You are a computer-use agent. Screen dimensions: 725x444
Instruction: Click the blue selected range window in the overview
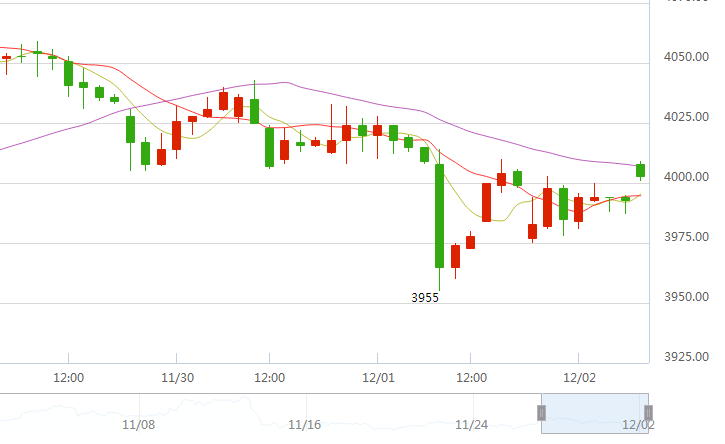[x=595, y=412]
